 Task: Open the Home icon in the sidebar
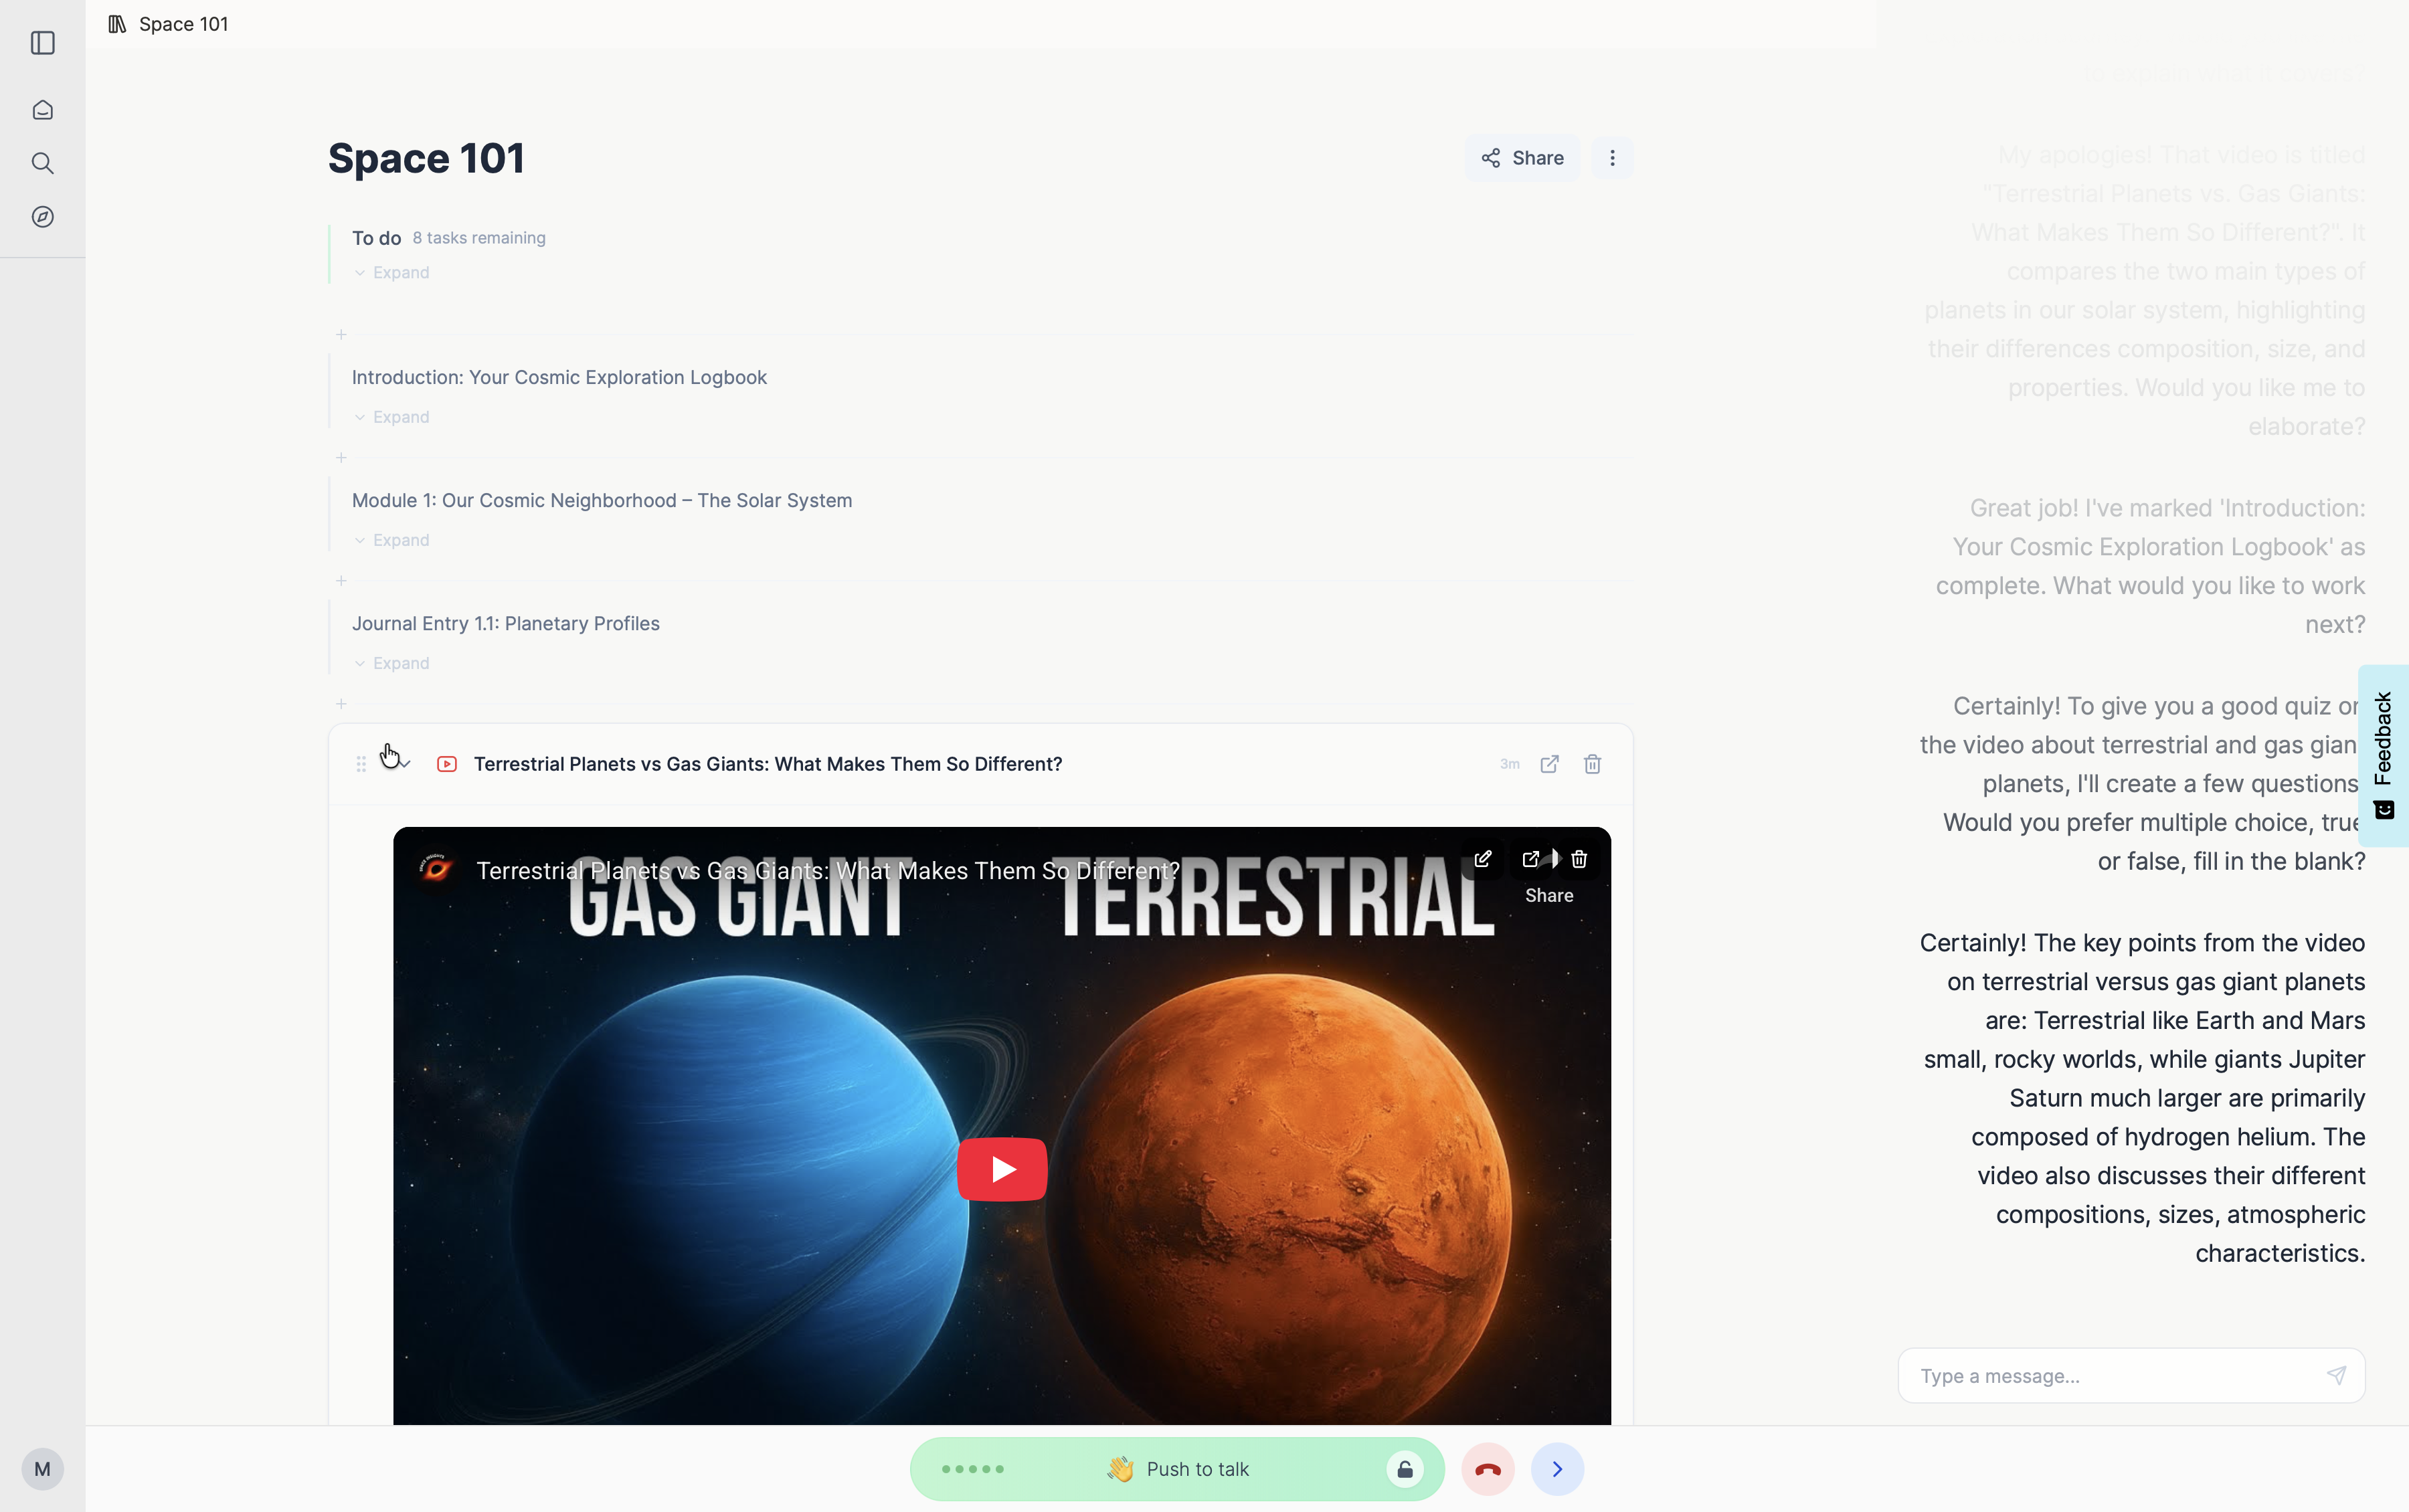(42, 110)
